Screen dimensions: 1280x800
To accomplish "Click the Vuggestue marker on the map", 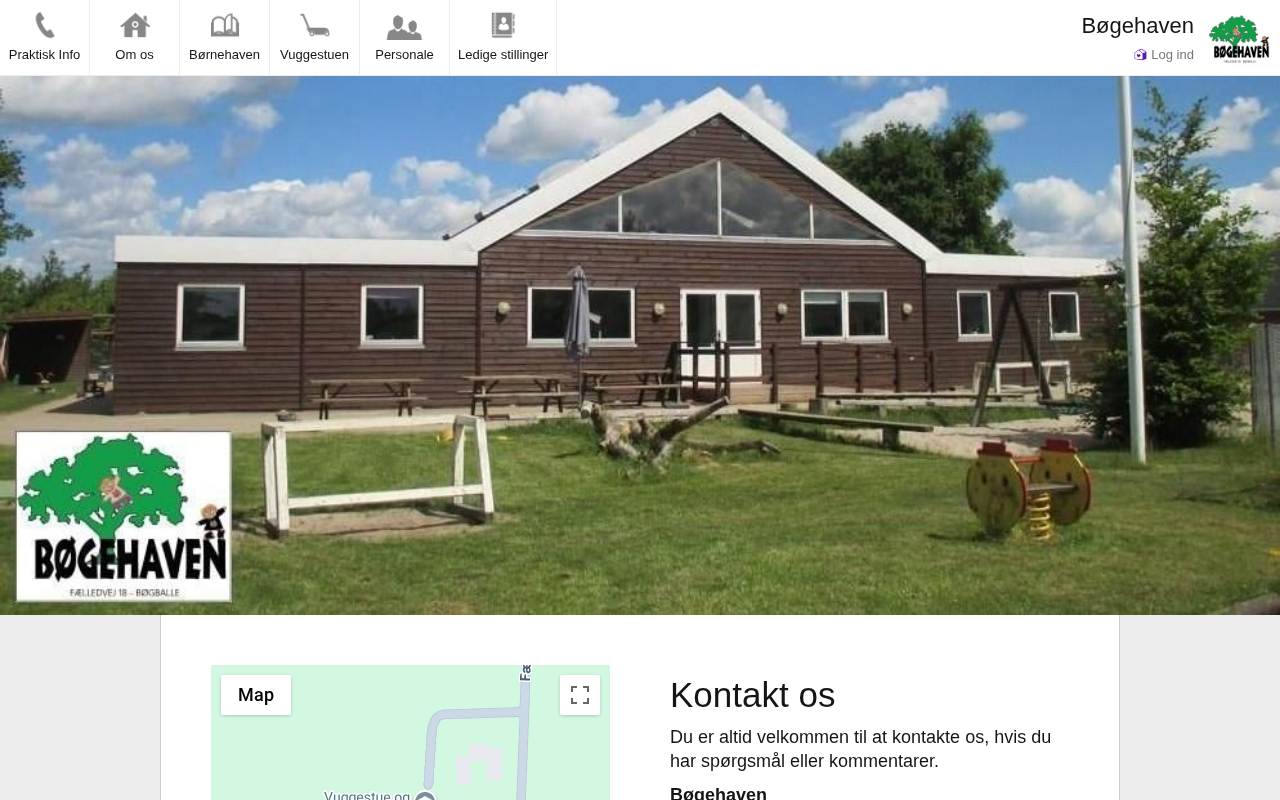I will pyautogui.click(x=425, y=796).
